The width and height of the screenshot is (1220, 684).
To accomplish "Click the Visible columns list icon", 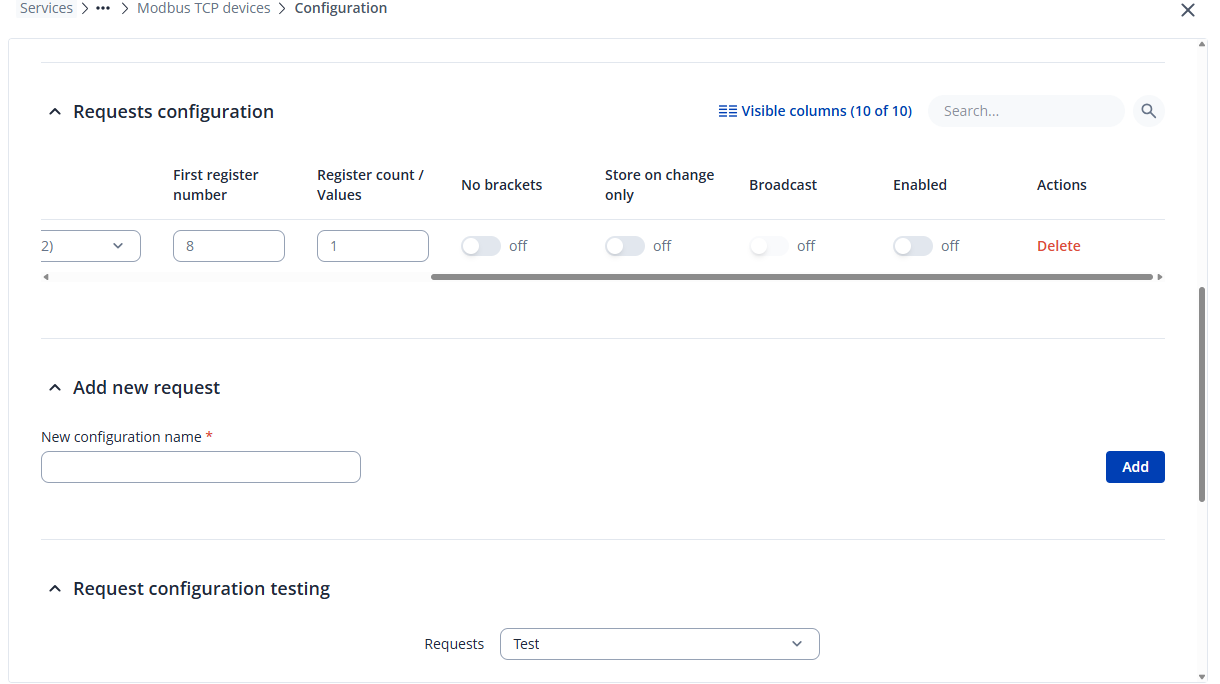I will click(x=727, y=111).
